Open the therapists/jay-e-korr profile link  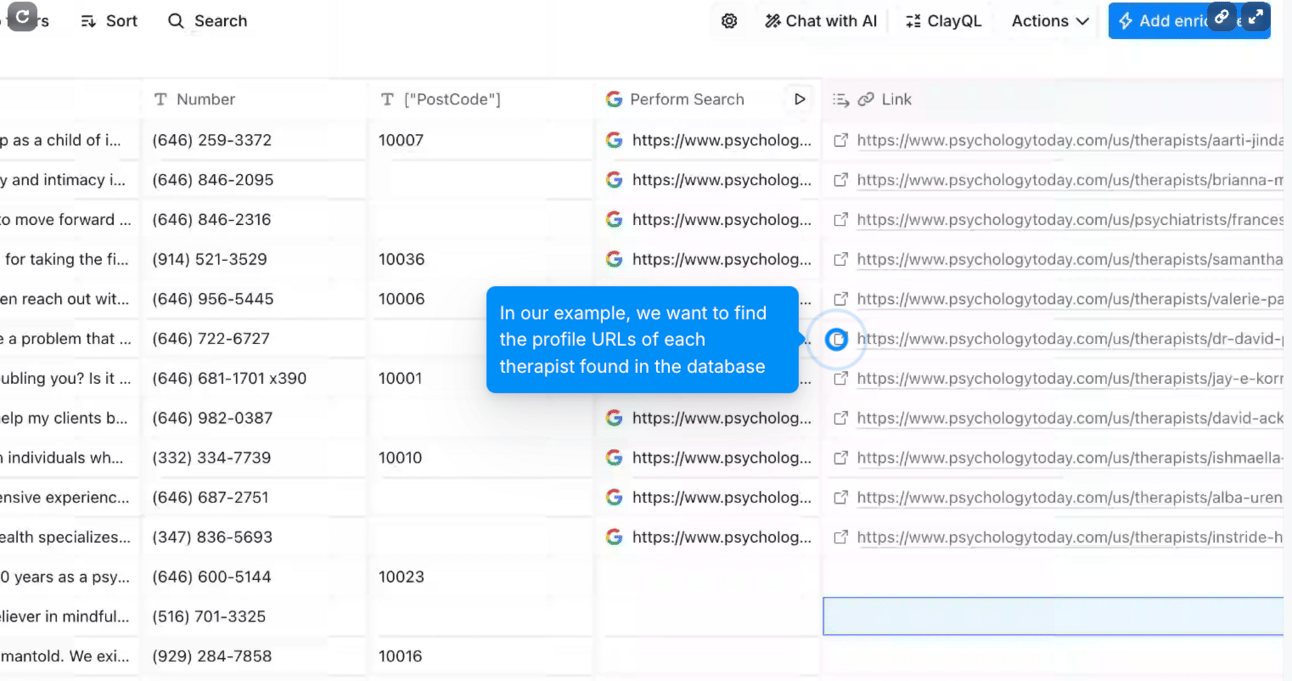(1070, 378)
